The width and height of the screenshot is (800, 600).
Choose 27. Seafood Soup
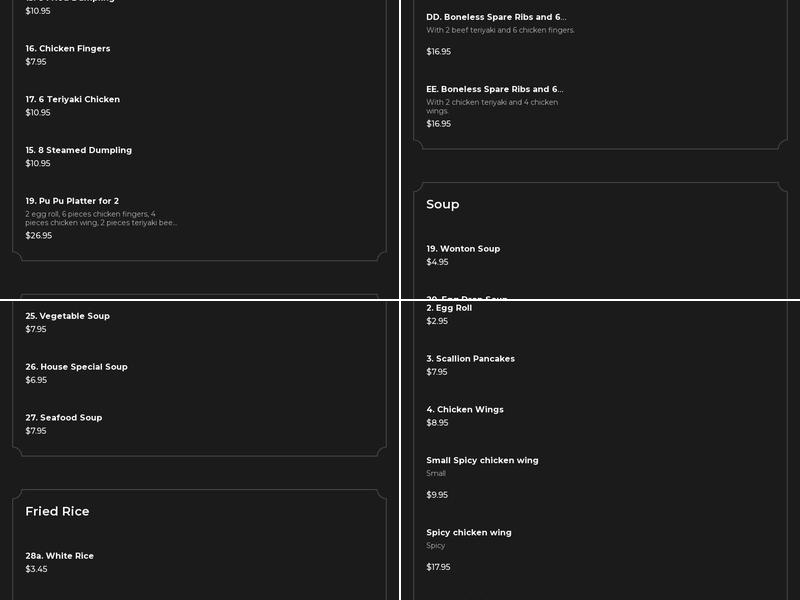[64, 418]
